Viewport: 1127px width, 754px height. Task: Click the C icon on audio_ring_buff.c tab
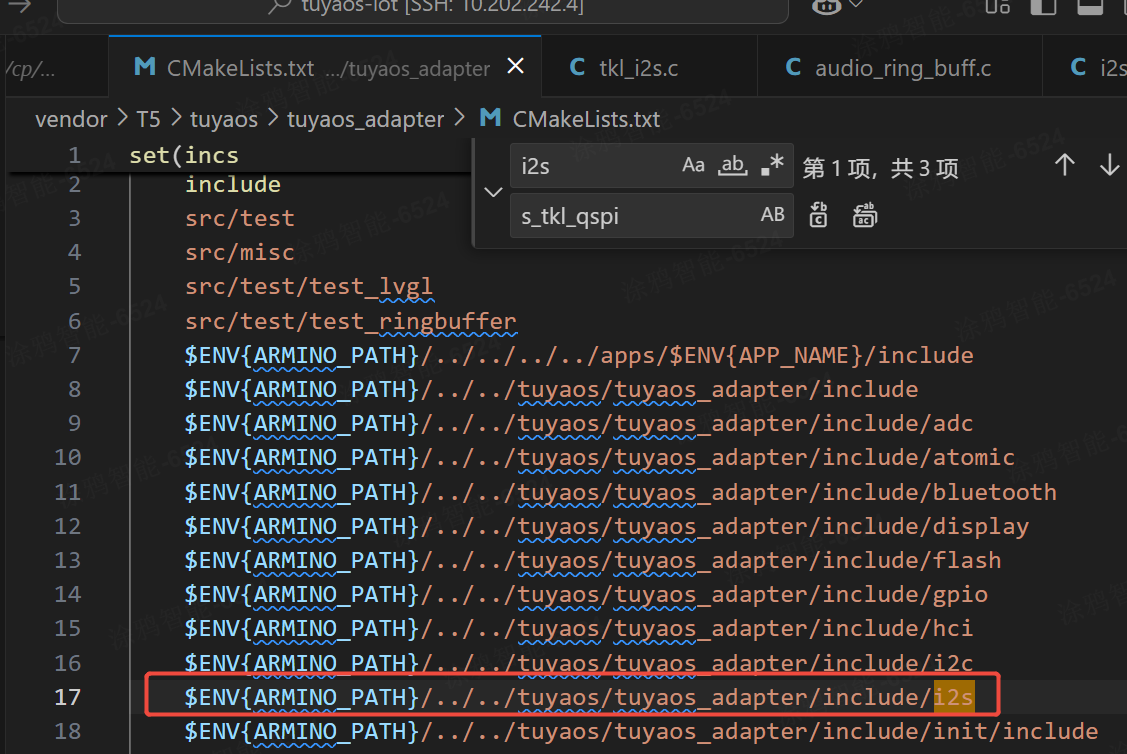pos(793,67)
